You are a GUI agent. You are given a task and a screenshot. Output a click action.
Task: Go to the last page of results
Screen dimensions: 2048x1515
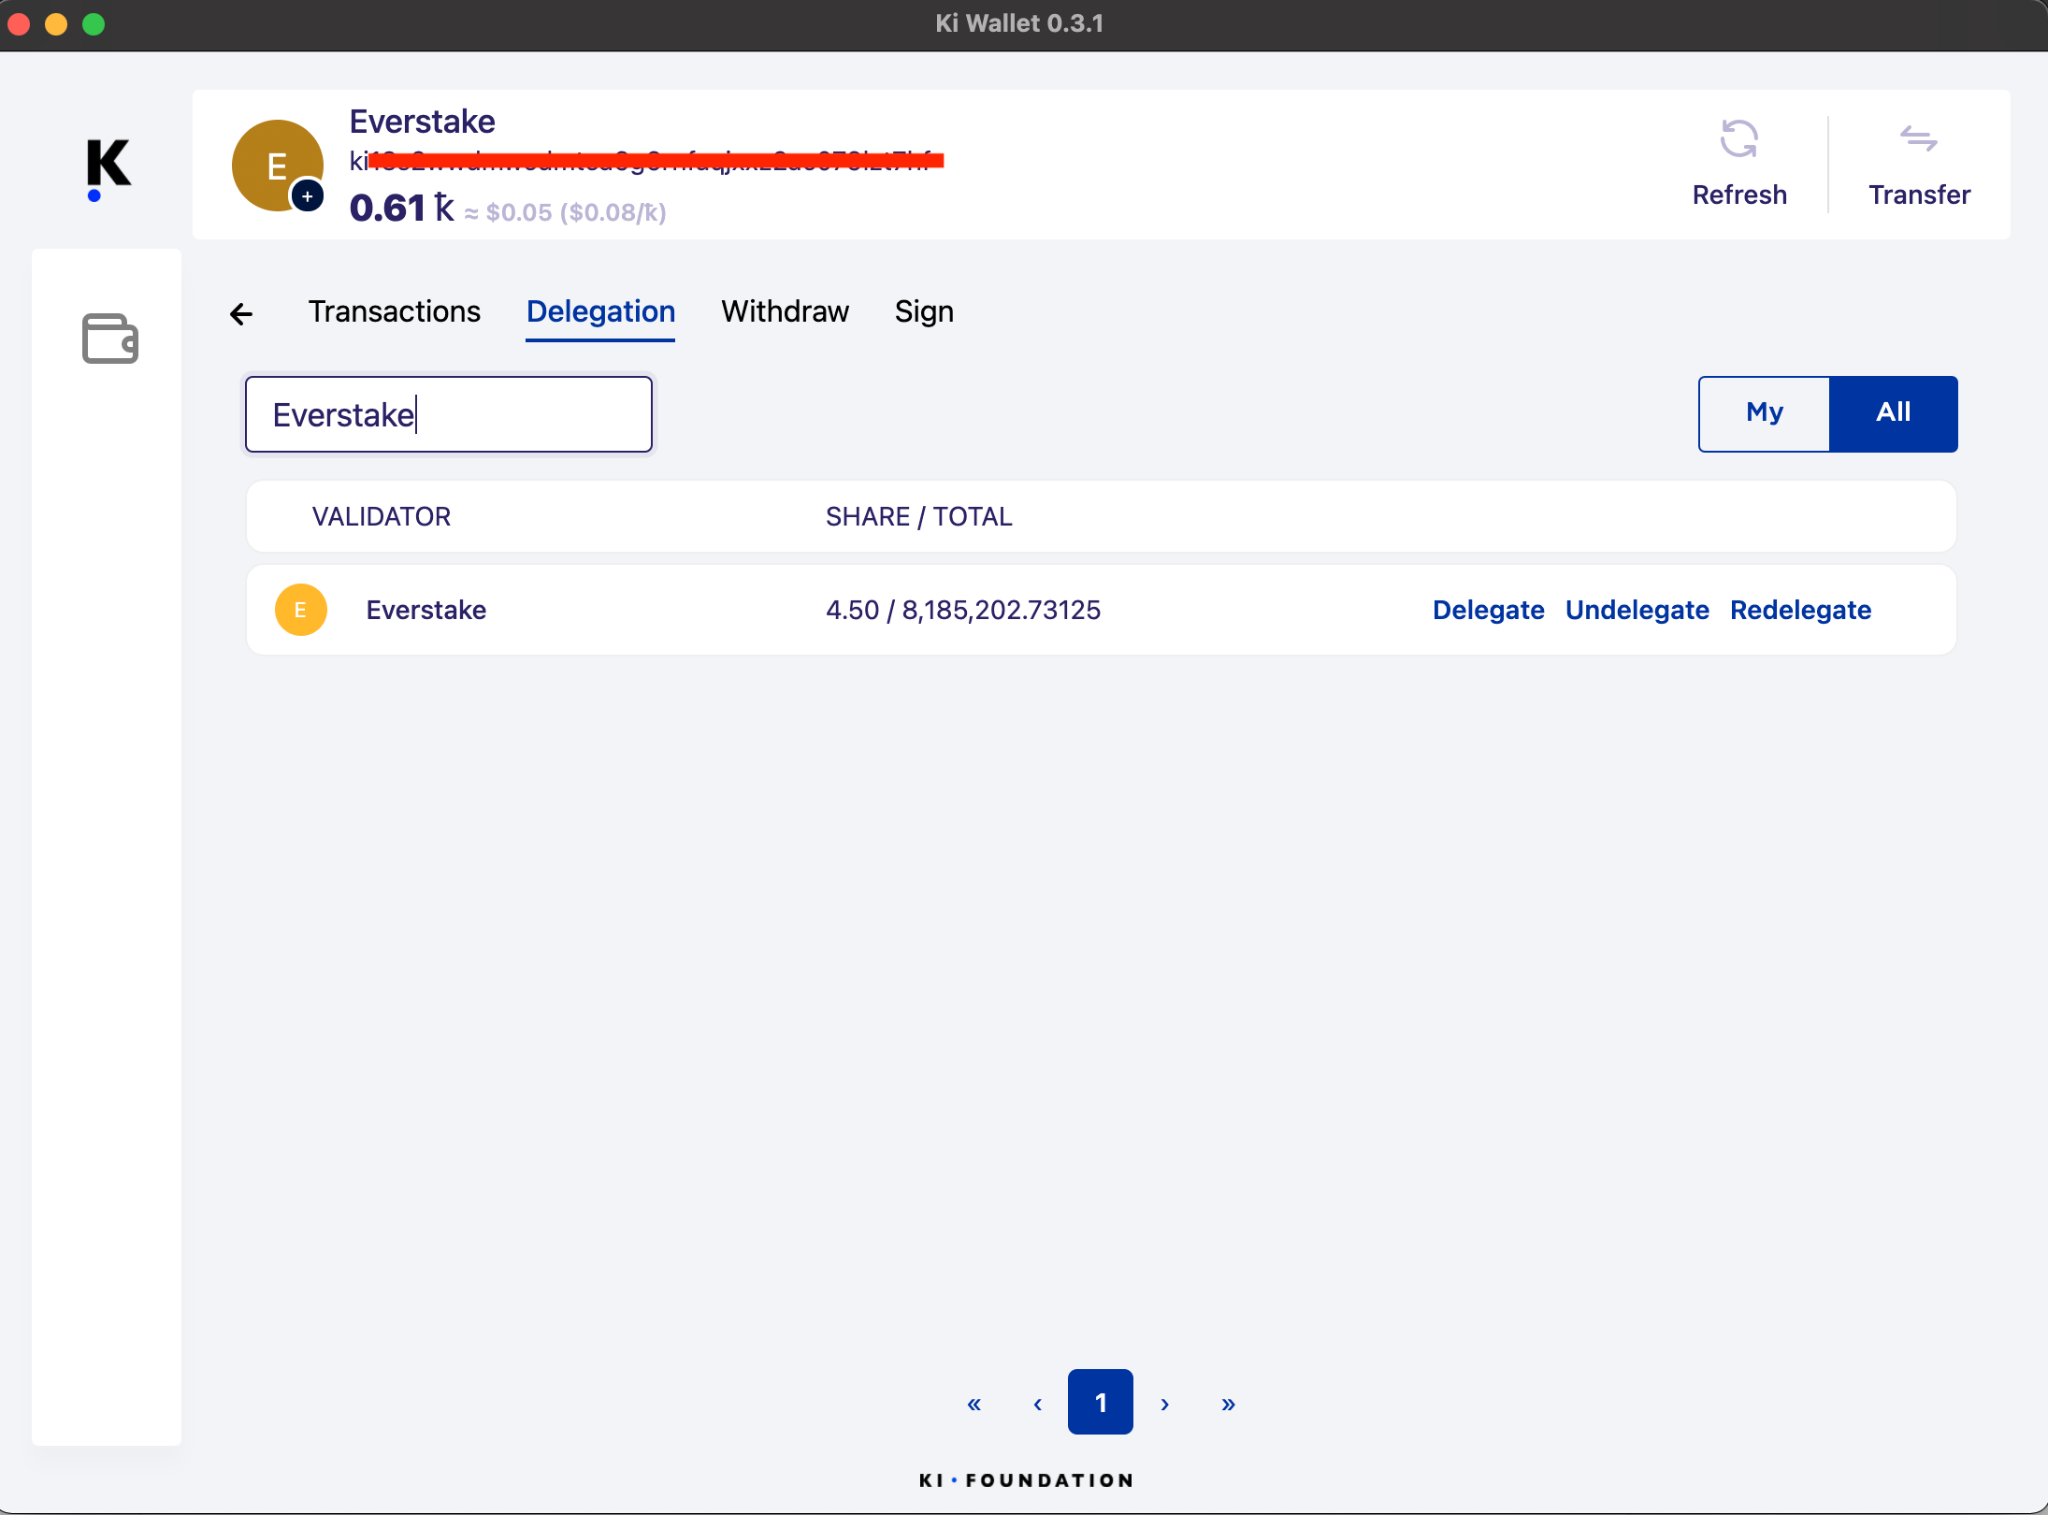tap(1228, 1404)
